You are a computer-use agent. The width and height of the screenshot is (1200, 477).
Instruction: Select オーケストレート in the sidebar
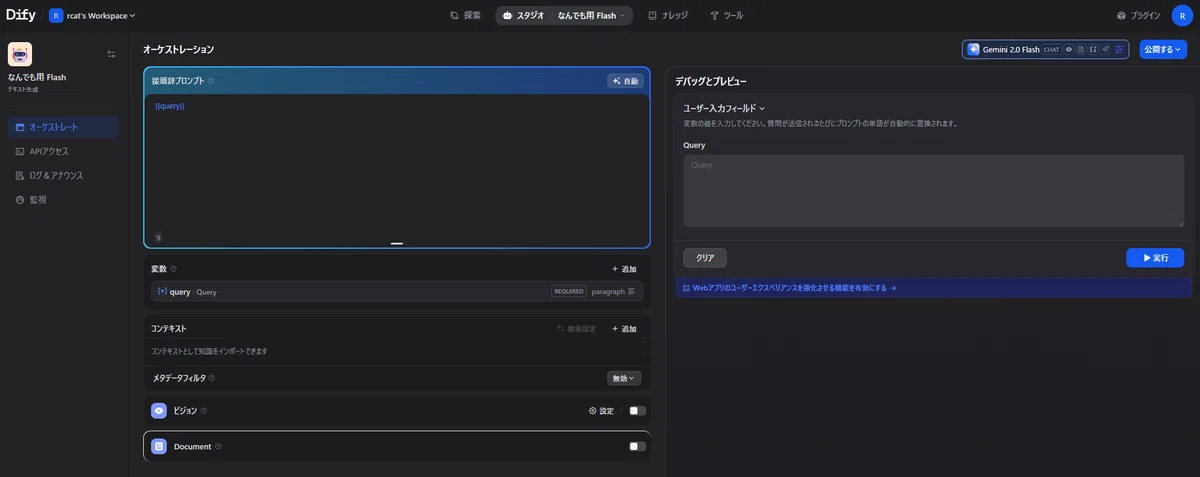(x=63, y=127)
